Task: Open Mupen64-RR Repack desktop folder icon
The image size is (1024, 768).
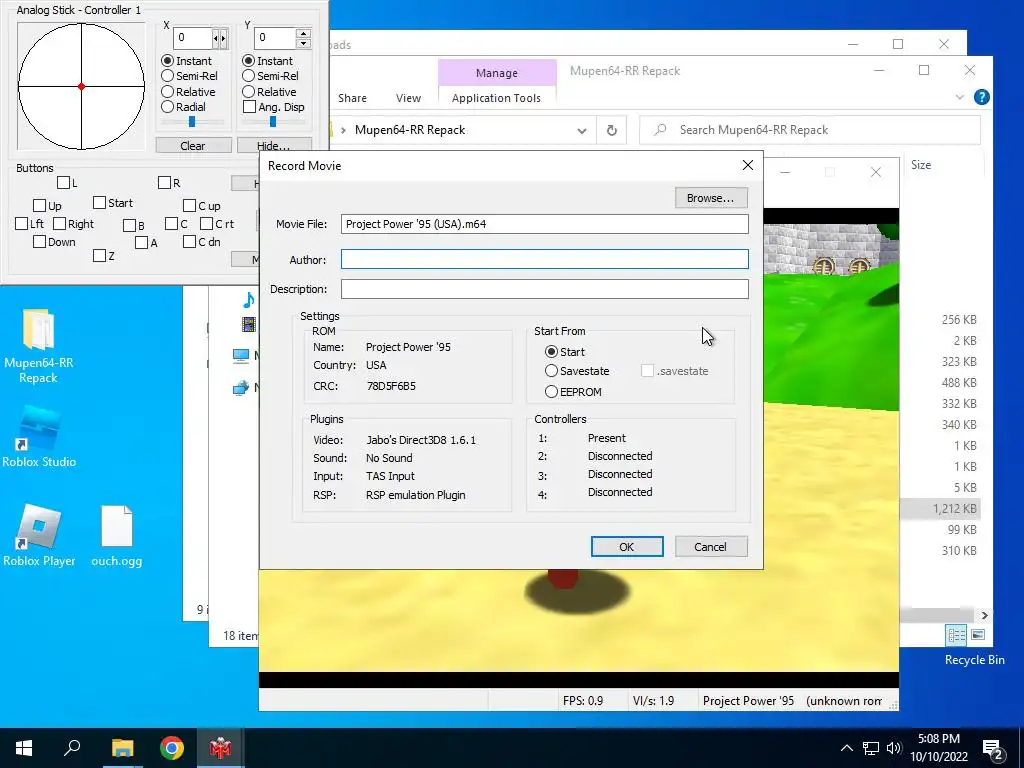Action: click(39, 346)
